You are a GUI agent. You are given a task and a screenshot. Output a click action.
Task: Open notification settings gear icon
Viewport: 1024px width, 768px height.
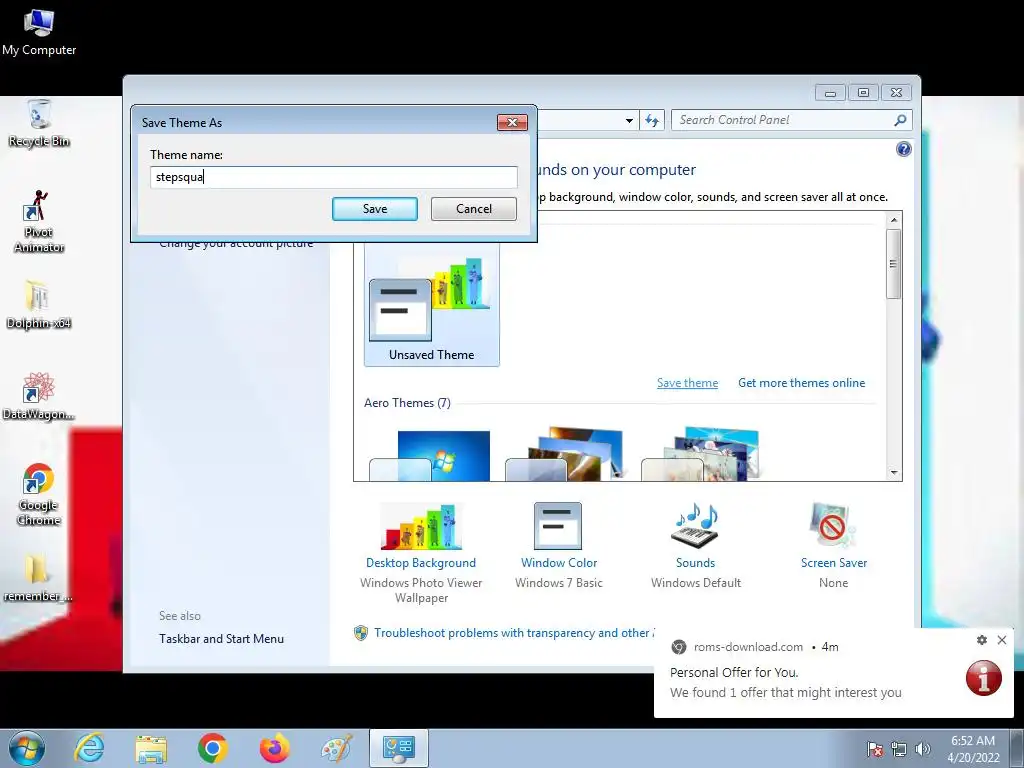pos(982,640)
